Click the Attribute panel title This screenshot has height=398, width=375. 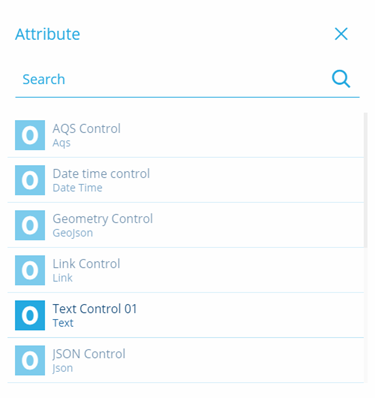[x=47, y=34]
